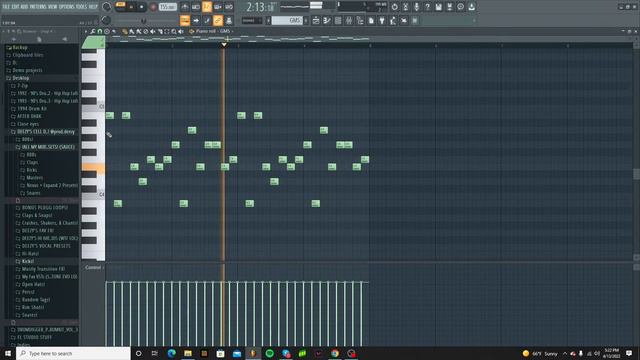Screen dimensions: 640x360
Task: Click the question mark help icon
Action: coord(427,7)
